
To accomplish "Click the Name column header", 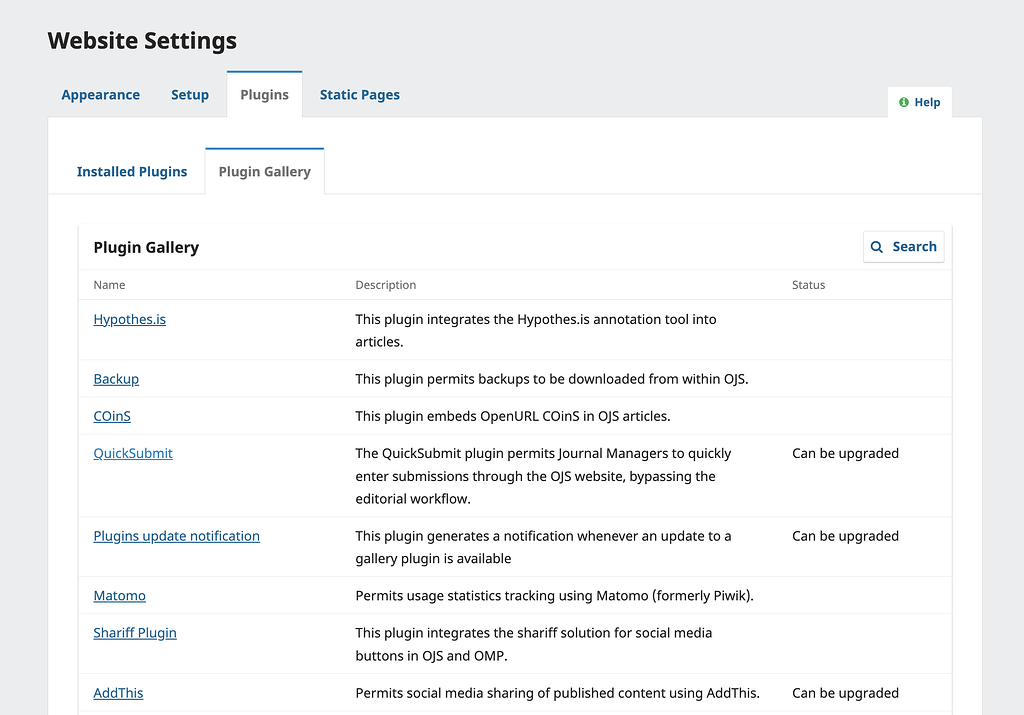I will pyautogui.click(x=110, y=285).
